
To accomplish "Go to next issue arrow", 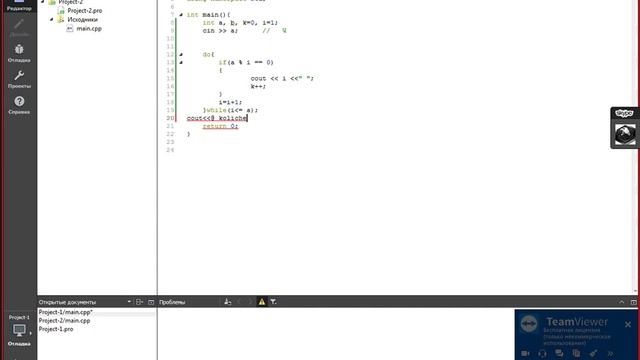I will click(250, 302).
